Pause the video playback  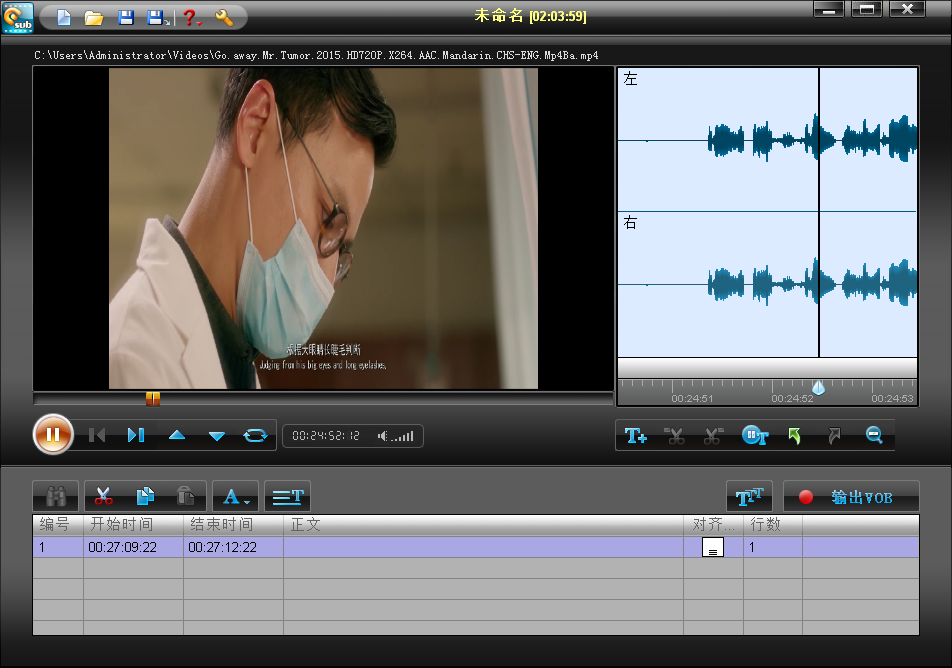coord(54,435)
